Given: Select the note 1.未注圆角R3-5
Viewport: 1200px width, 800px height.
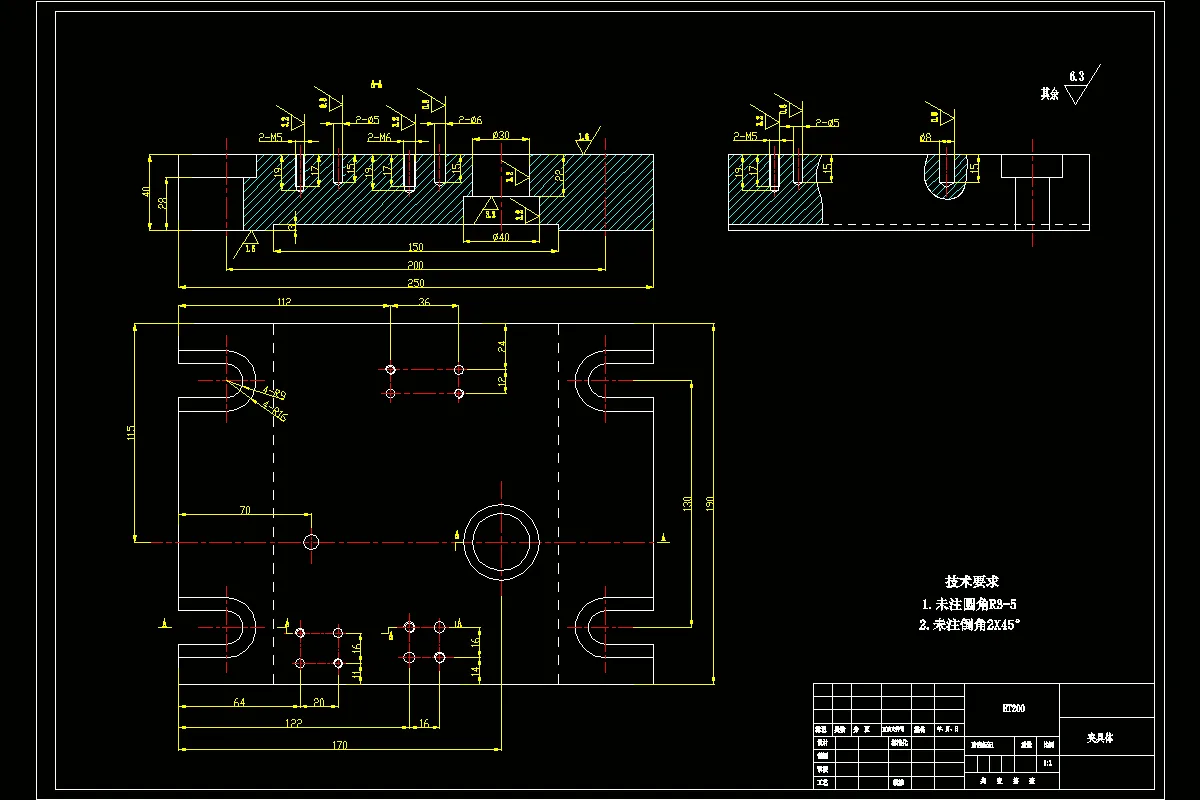Looking at the screenshot, I should click(970, 604).
